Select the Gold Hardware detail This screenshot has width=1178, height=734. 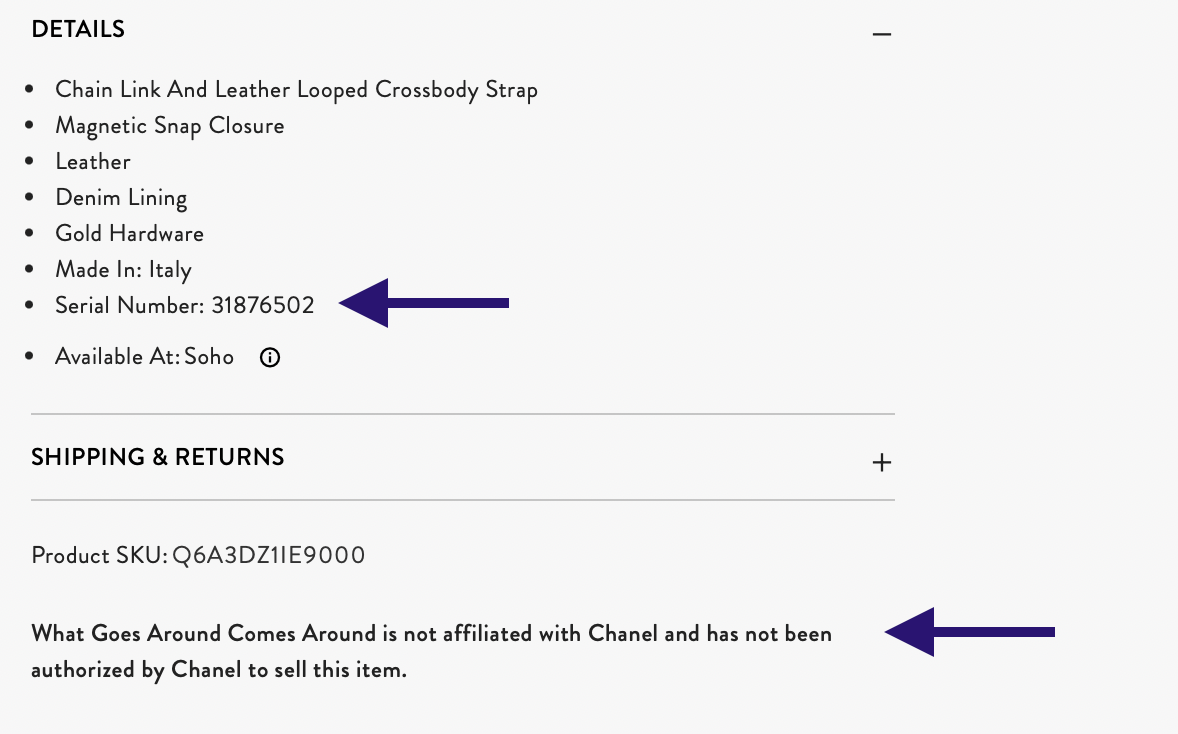(x=129, y=234)
